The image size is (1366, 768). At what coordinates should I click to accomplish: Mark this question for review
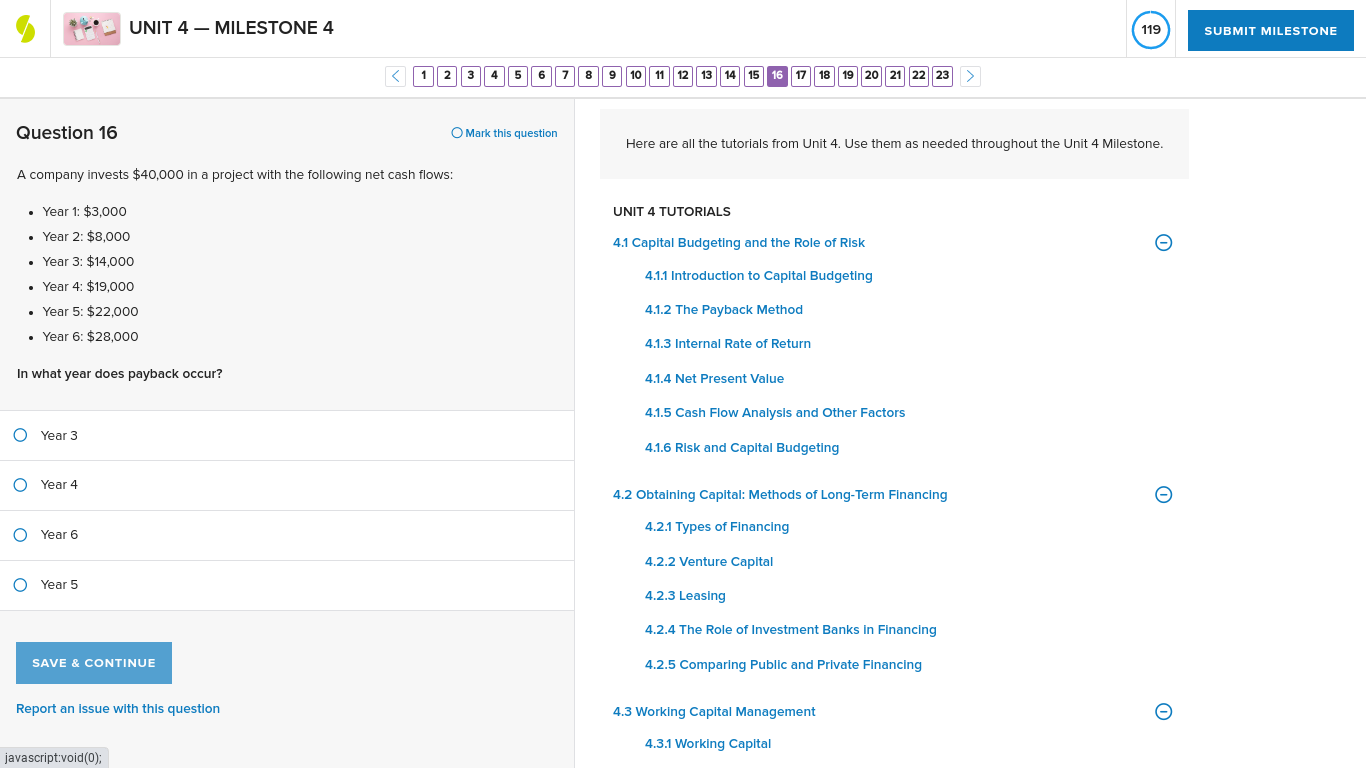(503, 133)
